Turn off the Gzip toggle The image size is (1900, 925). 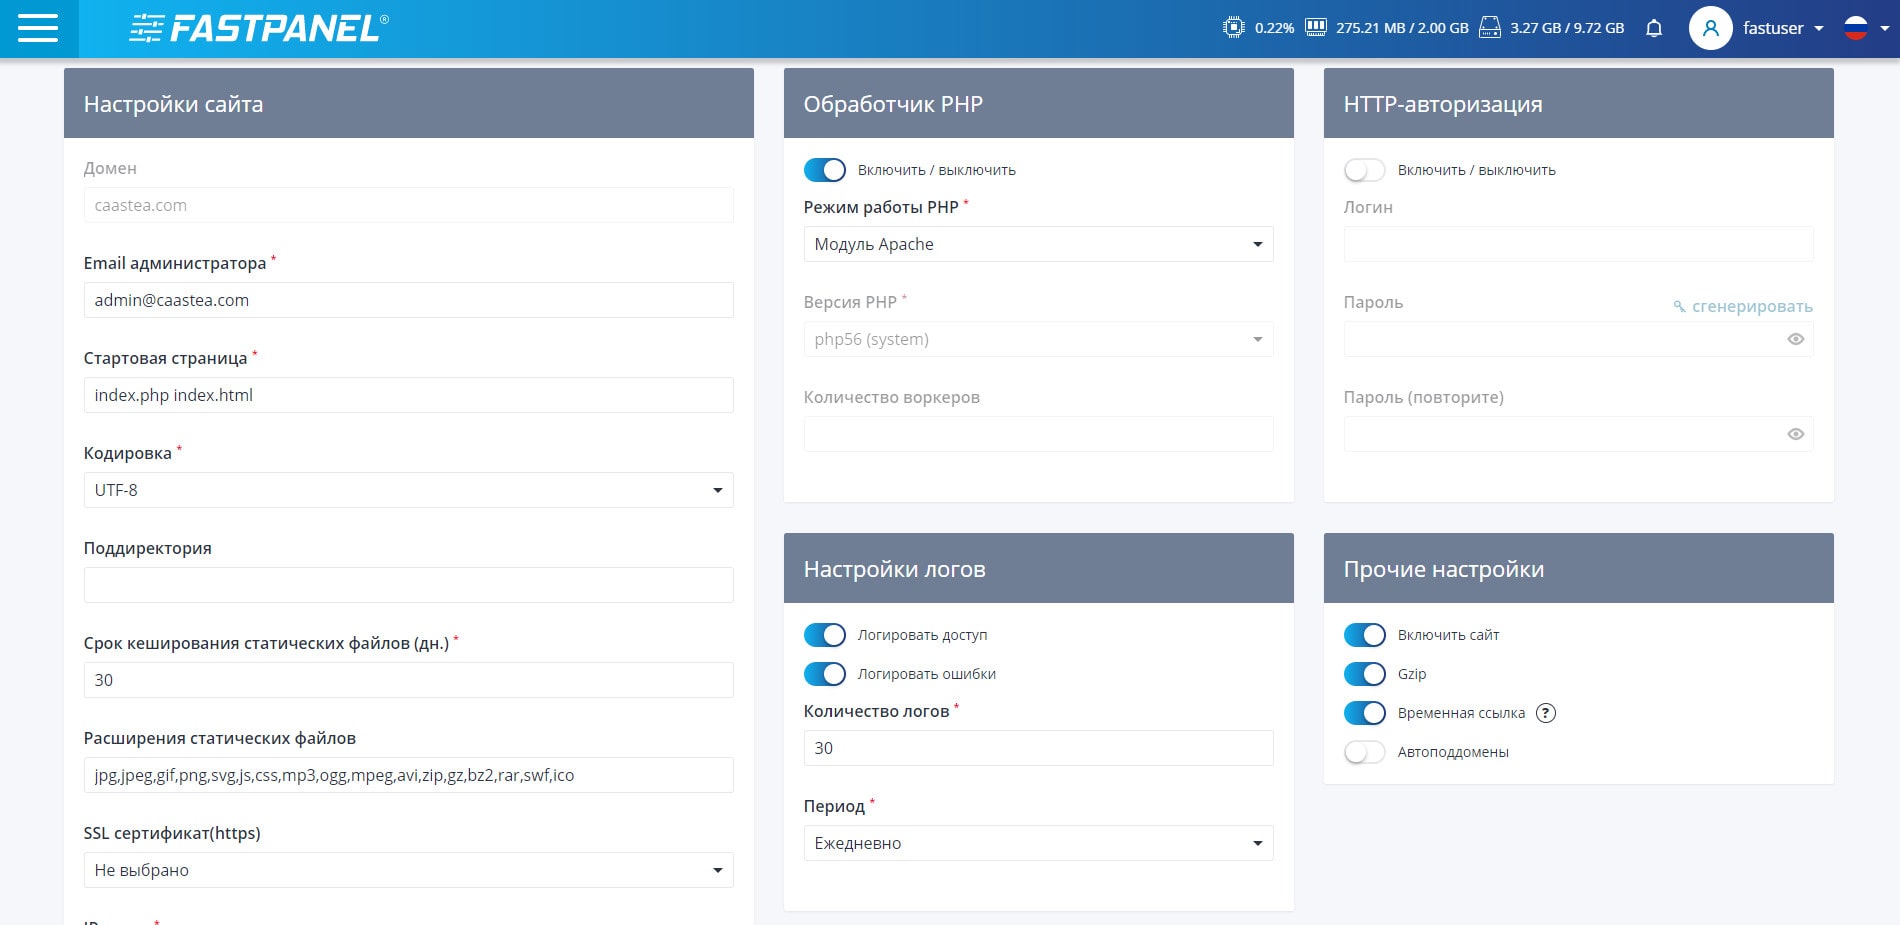click(1365, 674)
